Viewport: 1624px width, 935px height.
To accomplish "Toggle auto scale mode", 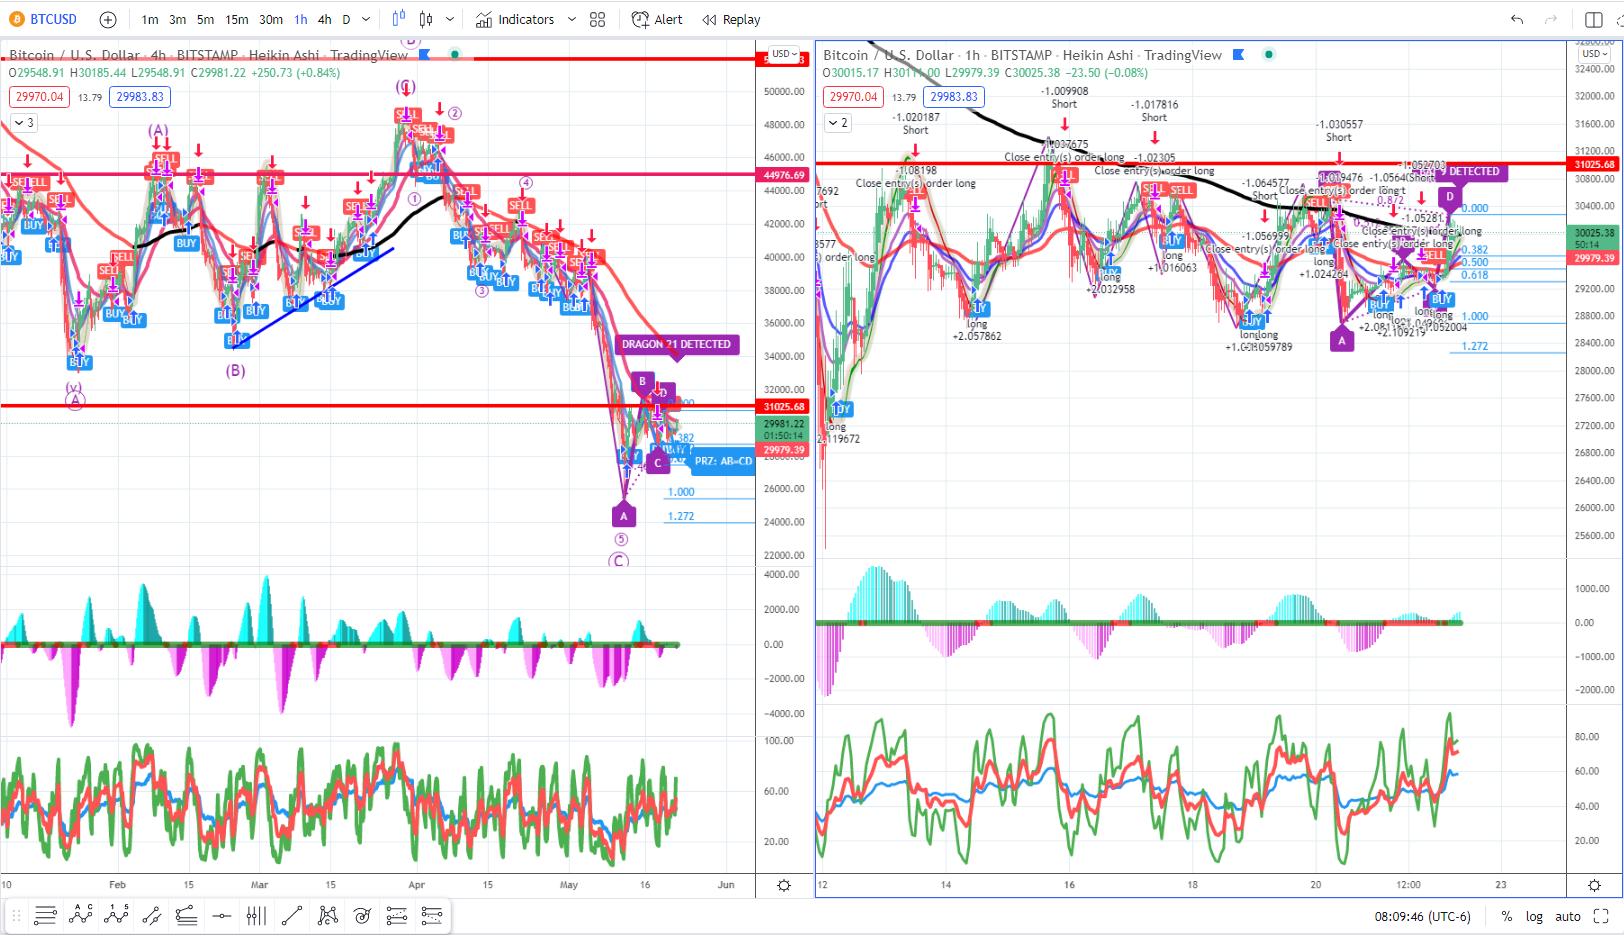I will click(1568, 916).
